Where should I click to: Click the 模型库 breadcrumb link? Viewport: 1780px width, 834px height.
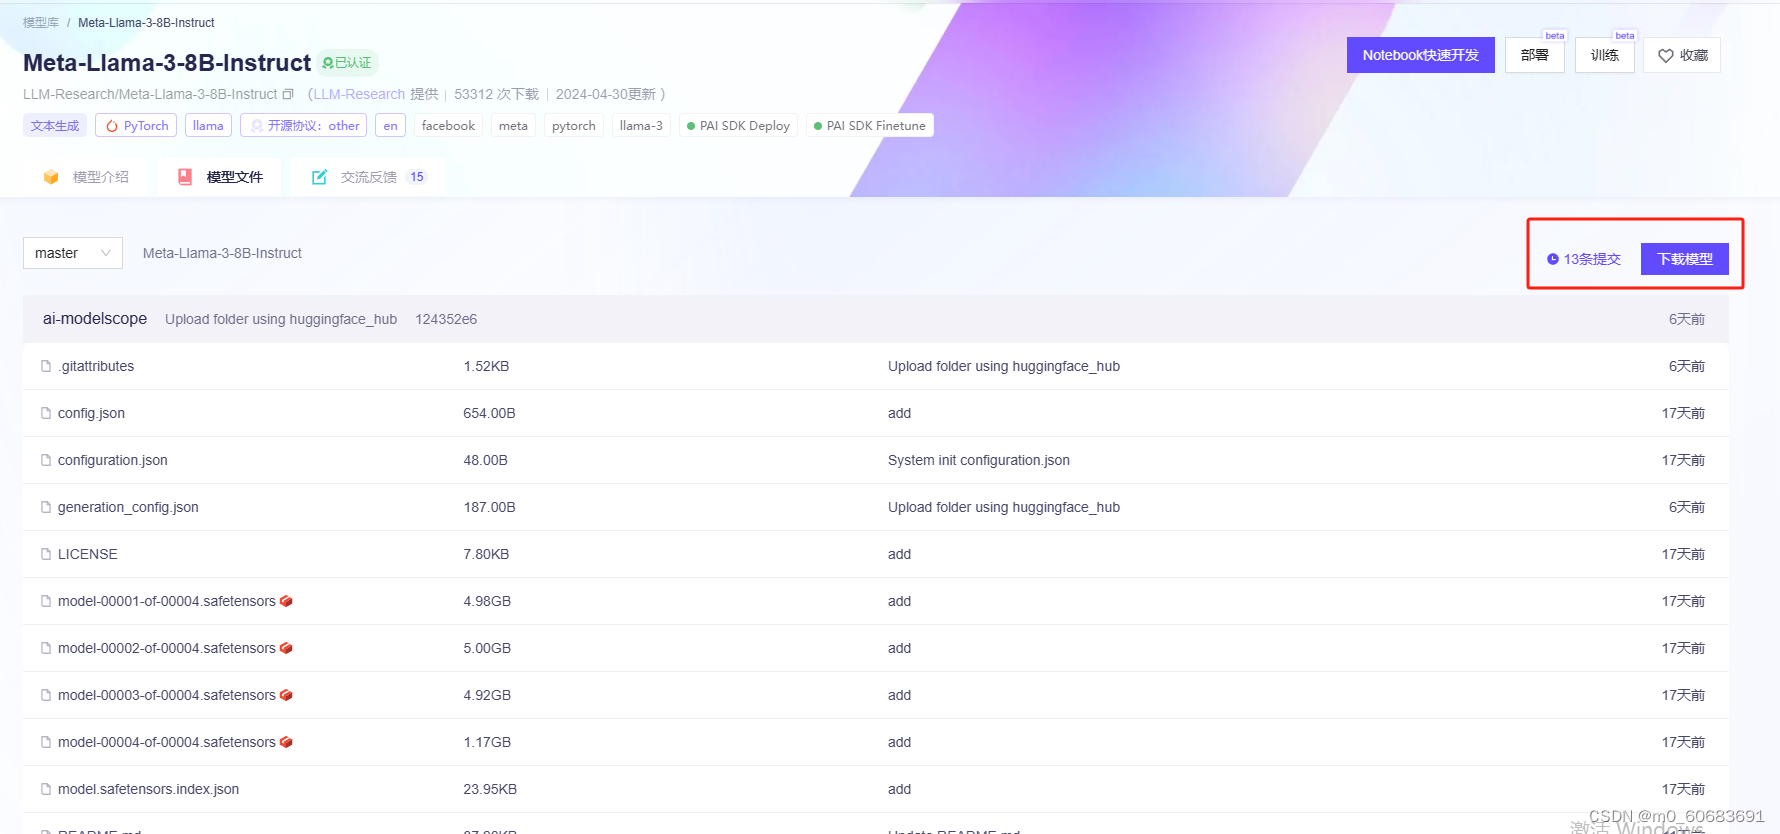(x=41, y=22)
